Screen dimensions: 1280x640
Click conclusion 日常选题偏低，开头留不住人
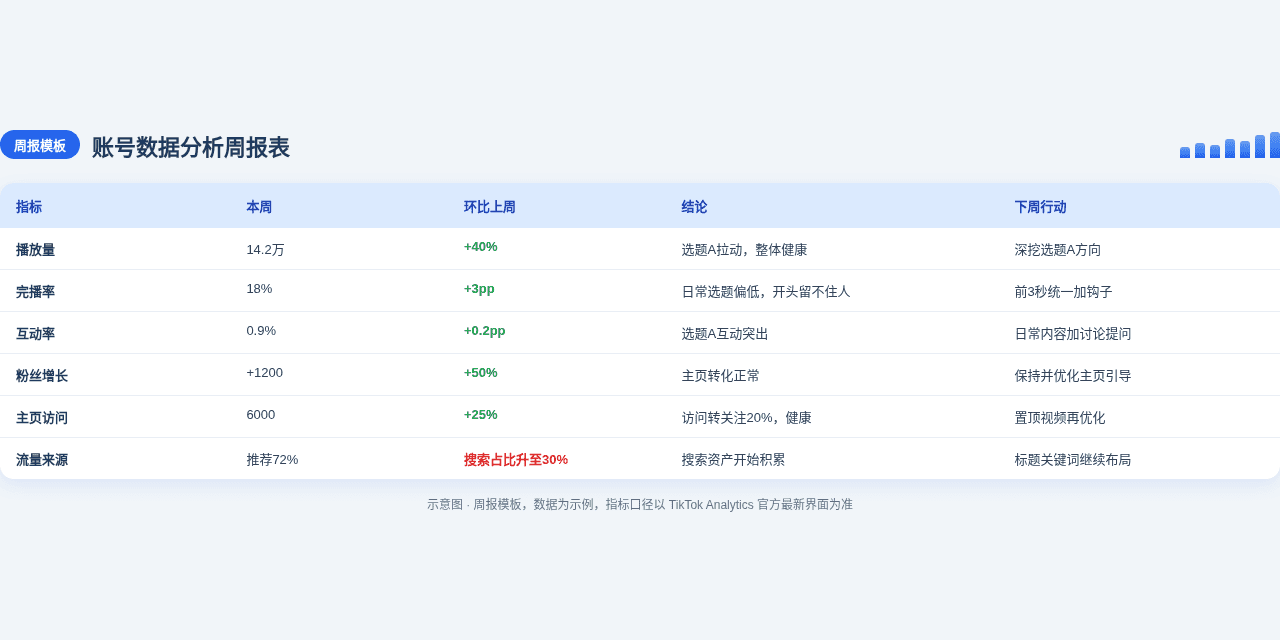[x=766, y=292]
